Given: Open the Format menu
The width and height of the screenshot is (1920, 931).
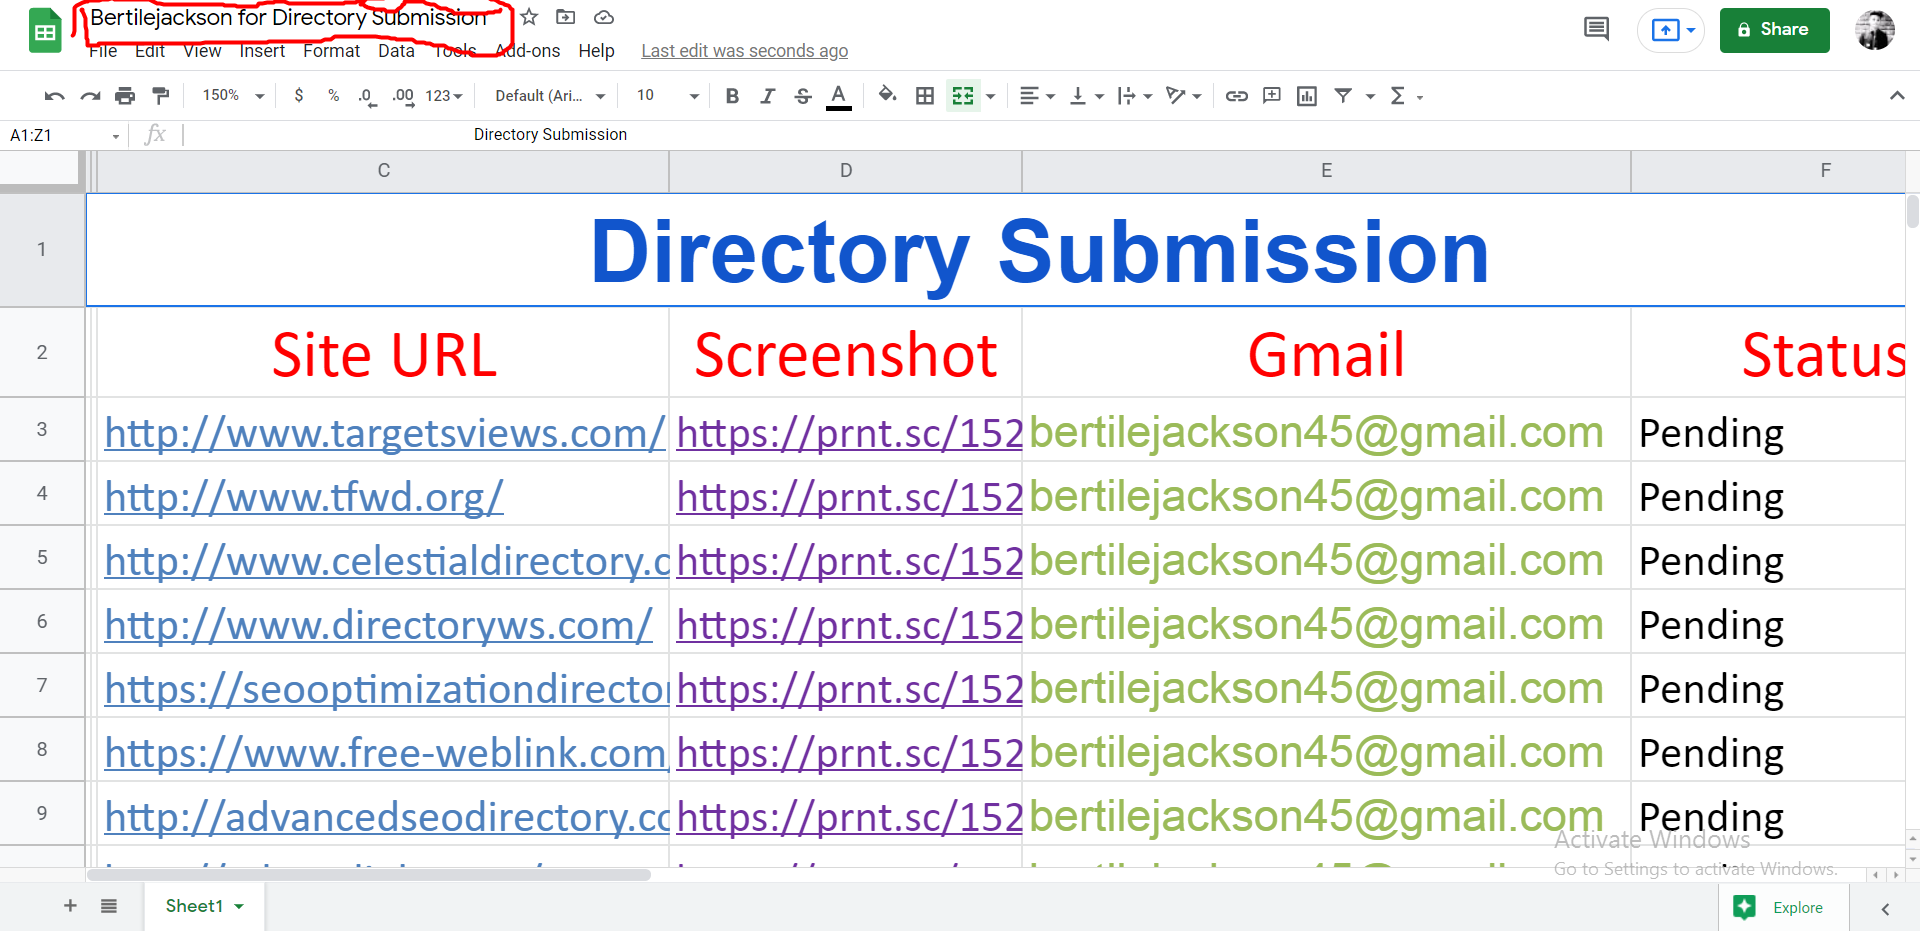Looking at the screenshot, I should (x=331, y=50).
